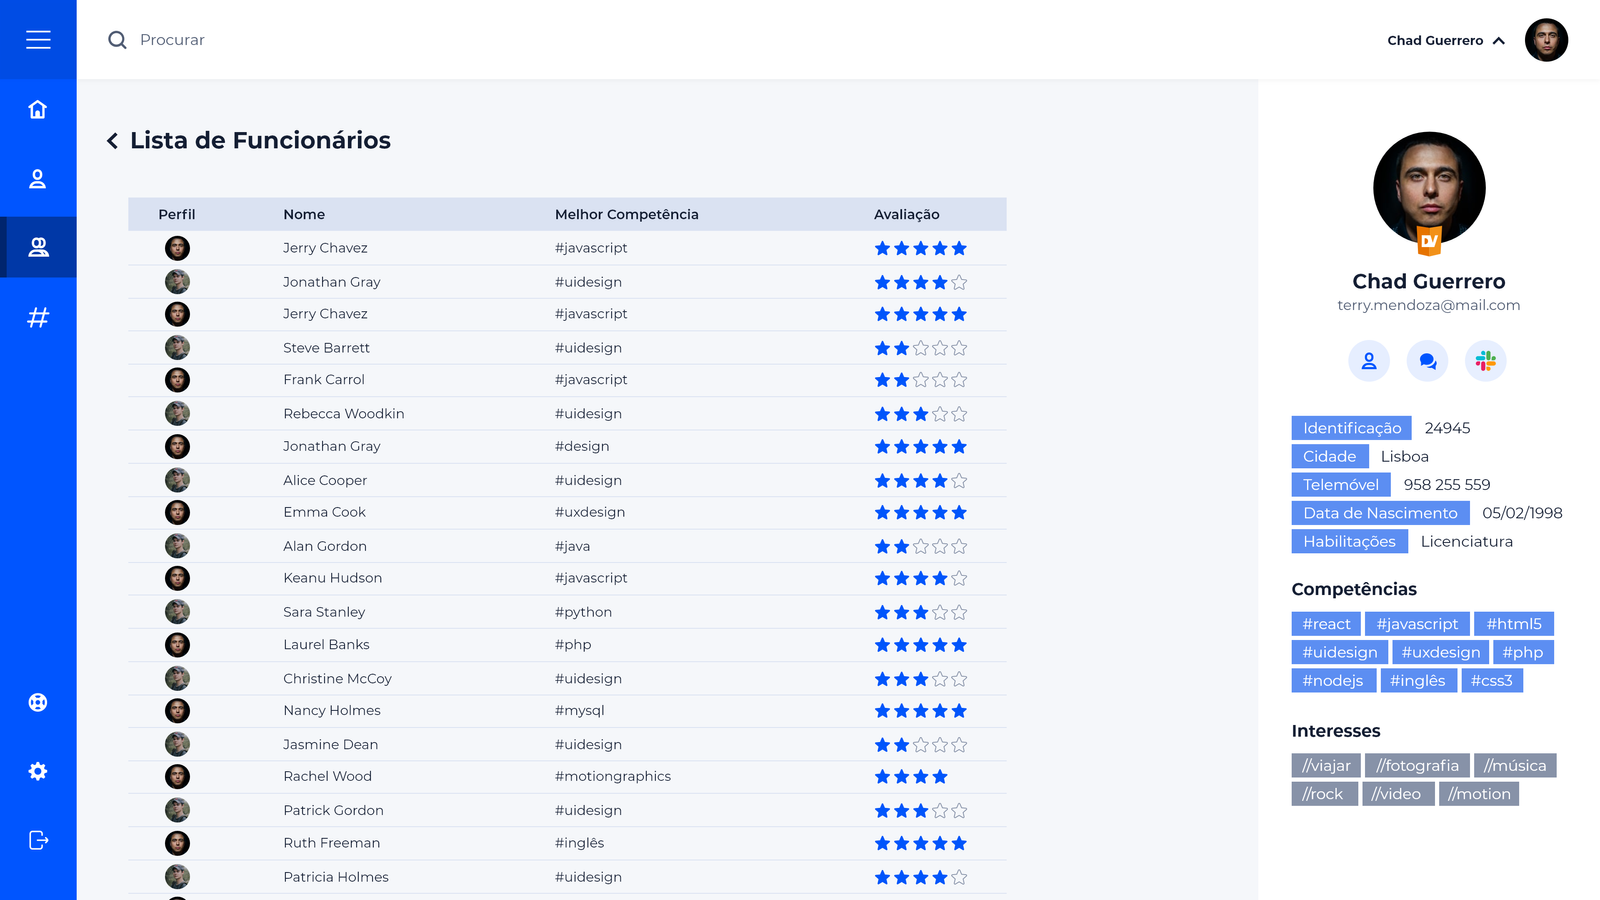Click the chat bubble icon in profile panel
Image resolution: width=1600 pixels, height=900 pixels.
point(1427,361)
